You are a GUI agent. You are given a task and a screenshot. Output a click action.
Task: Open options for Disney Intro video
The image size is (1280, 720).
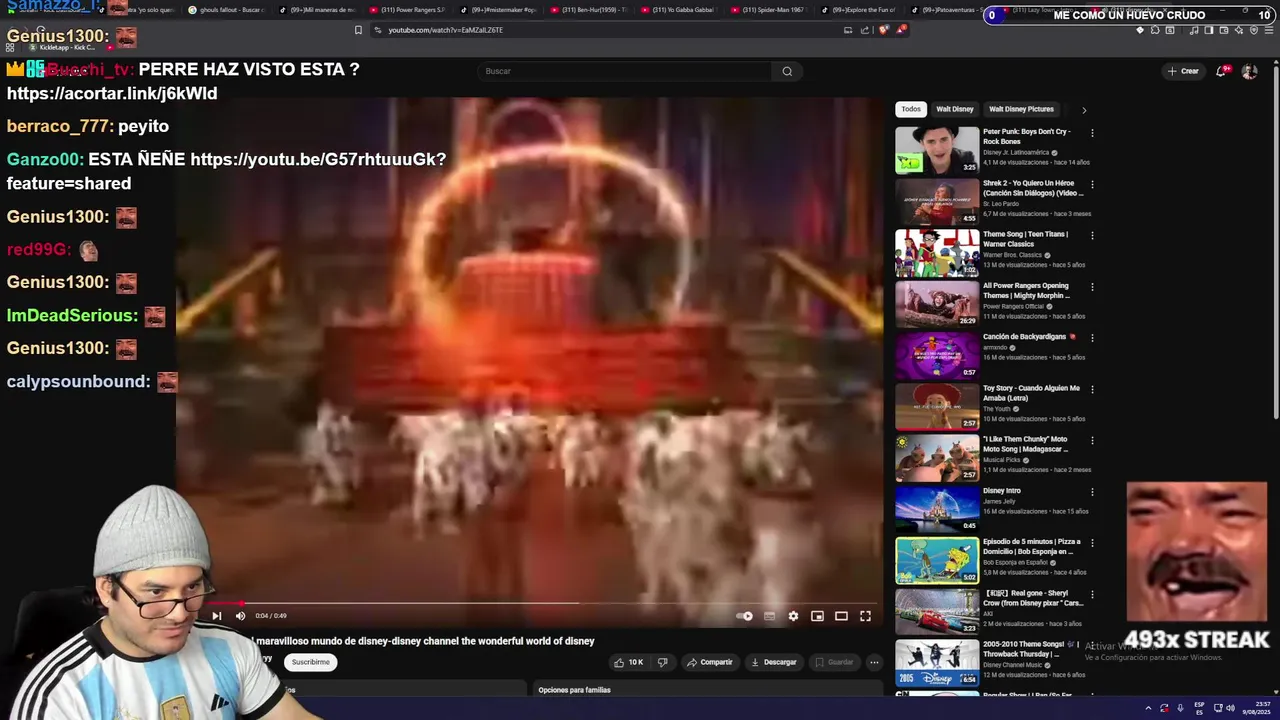click(x=1092, y=492)
